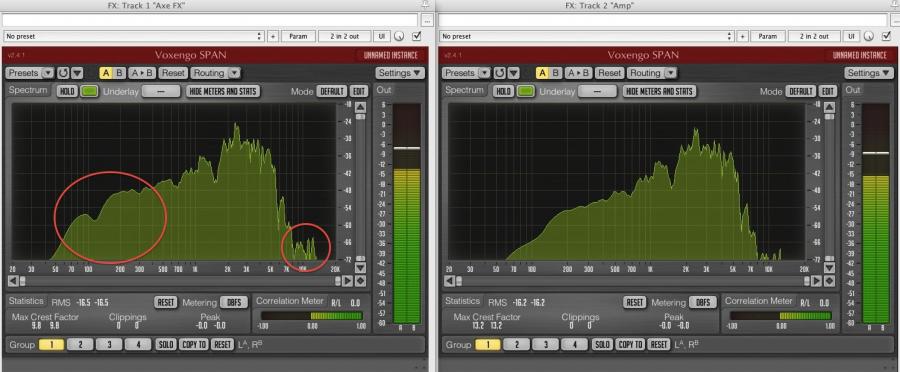900x372 pixels.
Task: Toggle group SOLO in Amp SPAN
Action: [x=602, y=344]
